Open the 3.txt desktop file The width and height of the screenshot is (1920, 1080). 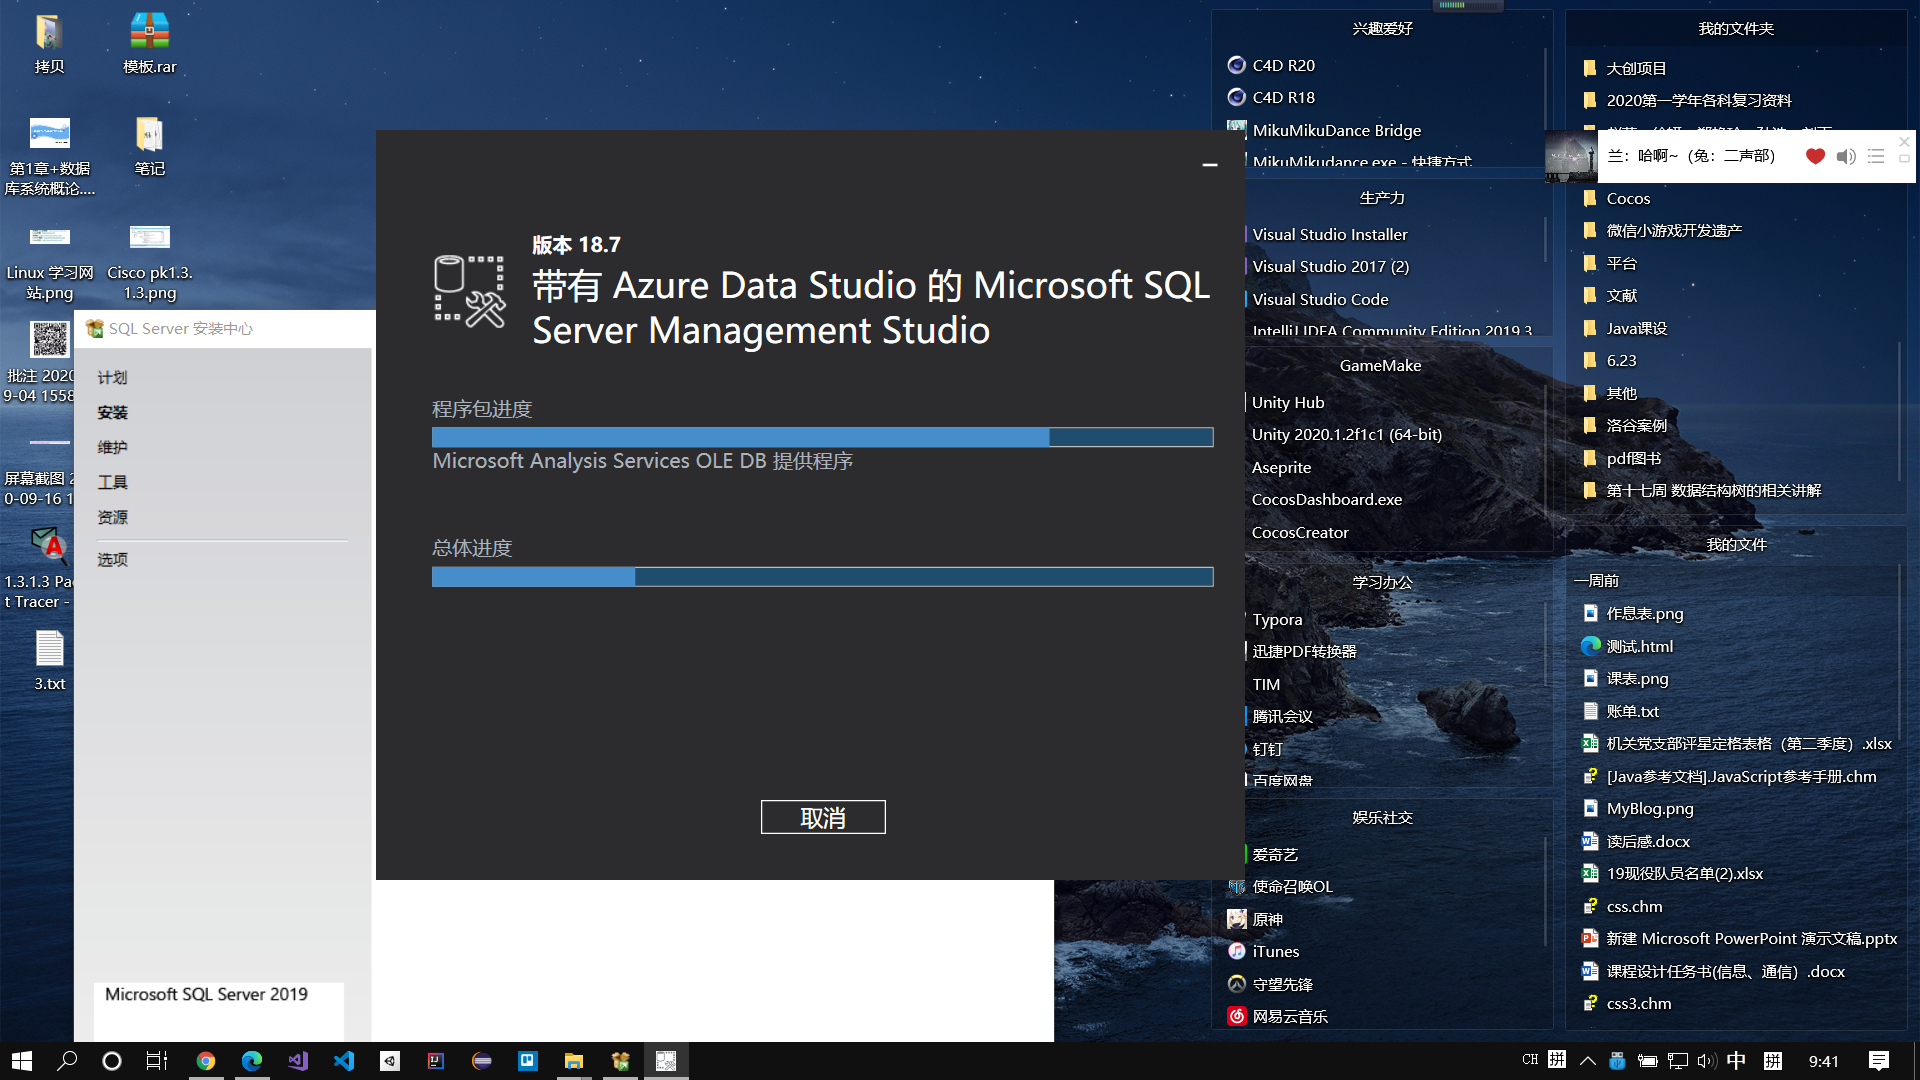point(49,660)
